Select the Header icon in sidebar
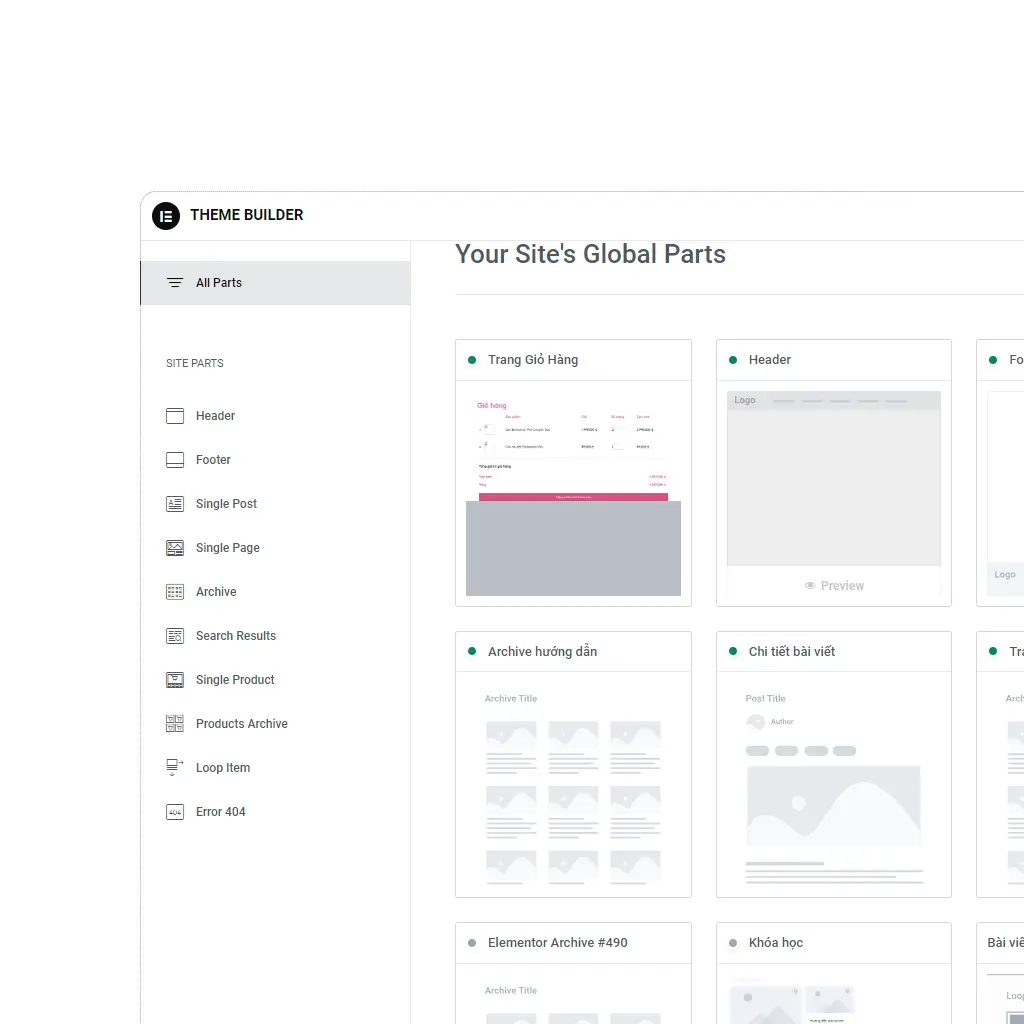 (x=175, y=416)
